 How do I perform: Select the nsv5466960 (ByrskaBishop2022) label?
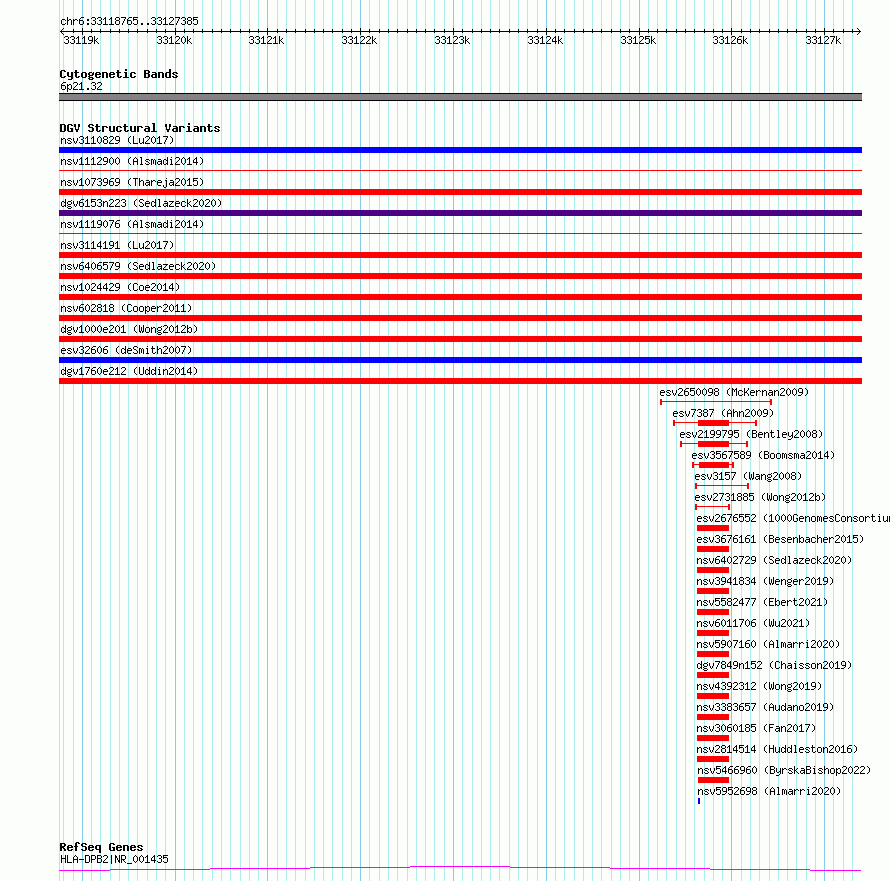point(784,770)
